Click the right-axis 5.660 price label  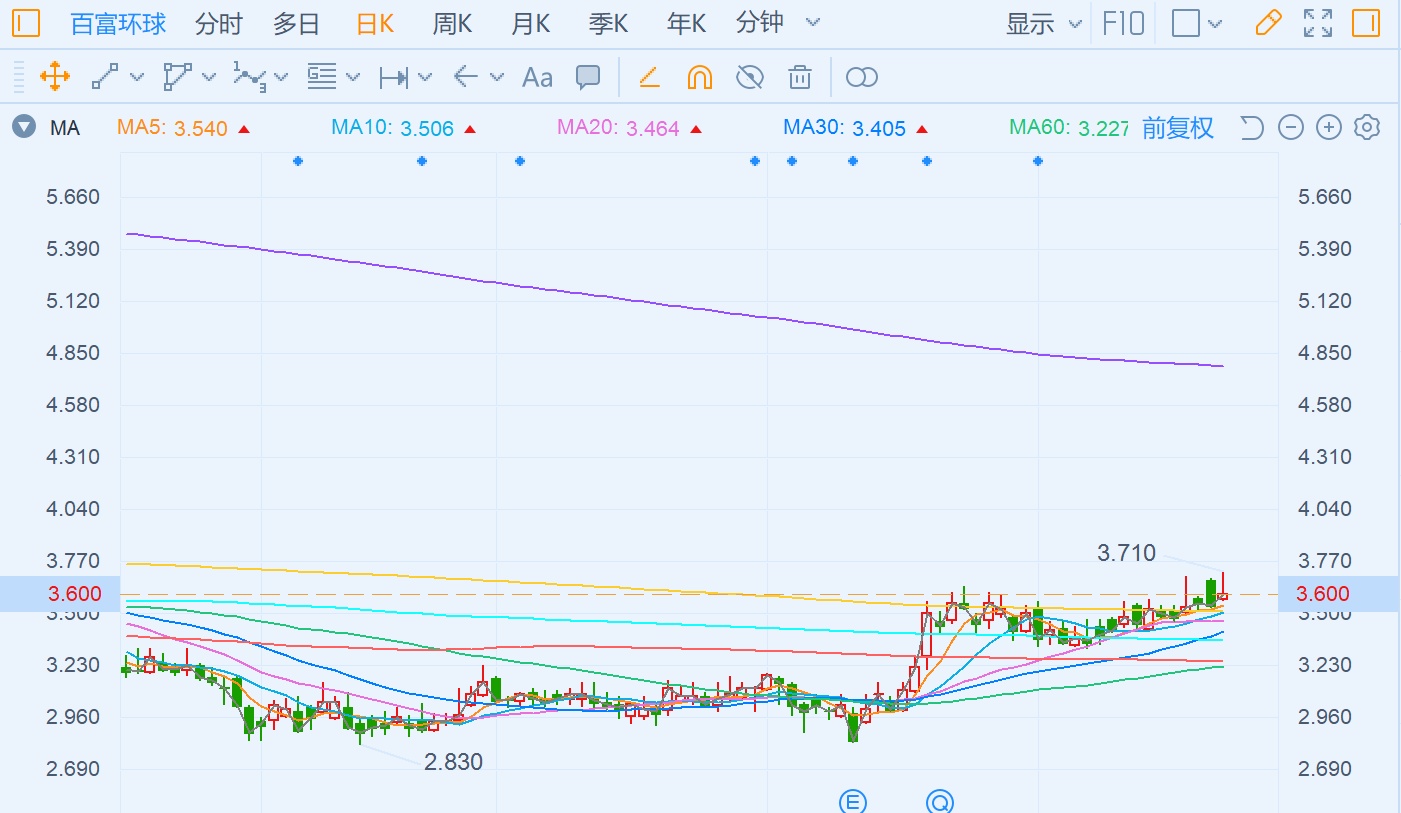coord(1324,197)
